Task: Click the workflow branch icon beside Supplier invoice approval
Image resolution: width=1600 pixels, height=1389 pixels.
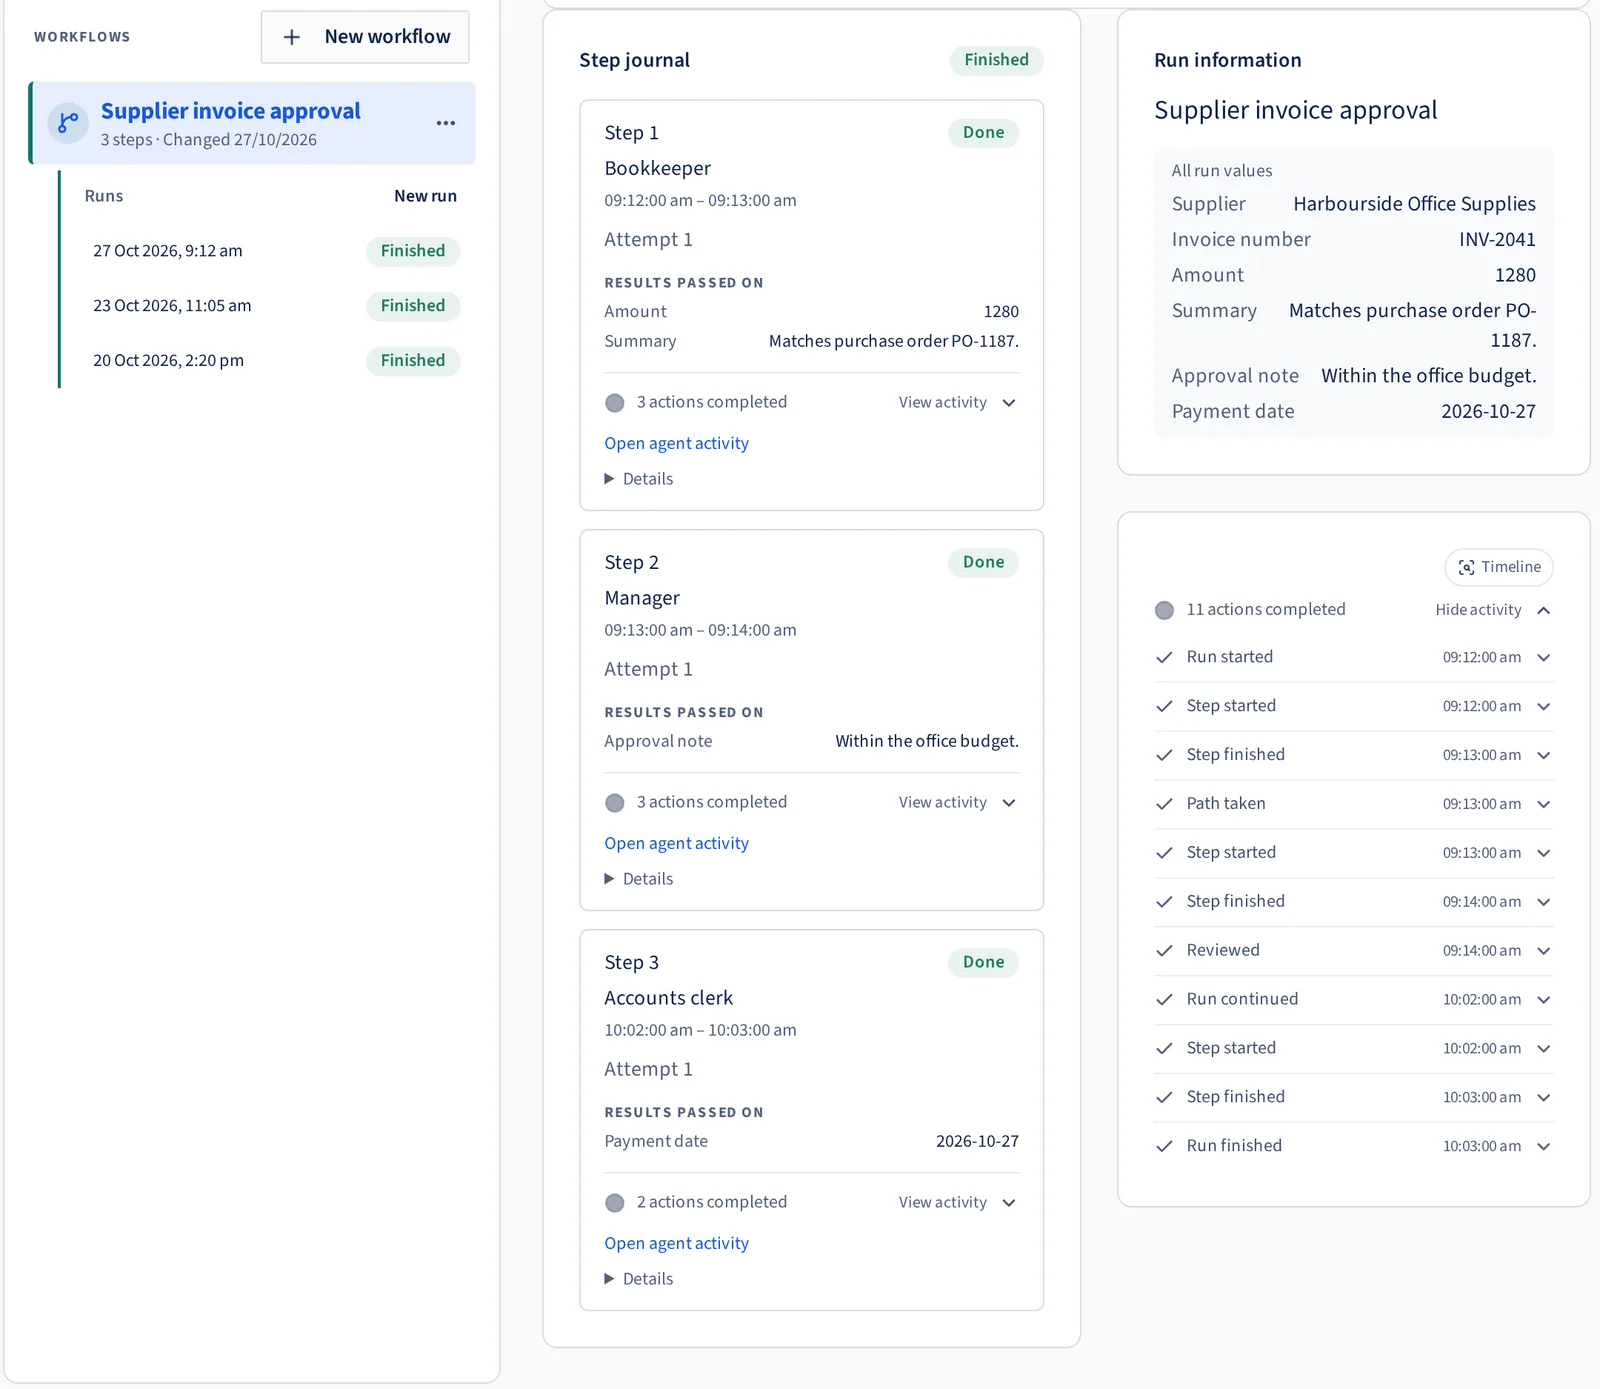Action: (68, 123)
